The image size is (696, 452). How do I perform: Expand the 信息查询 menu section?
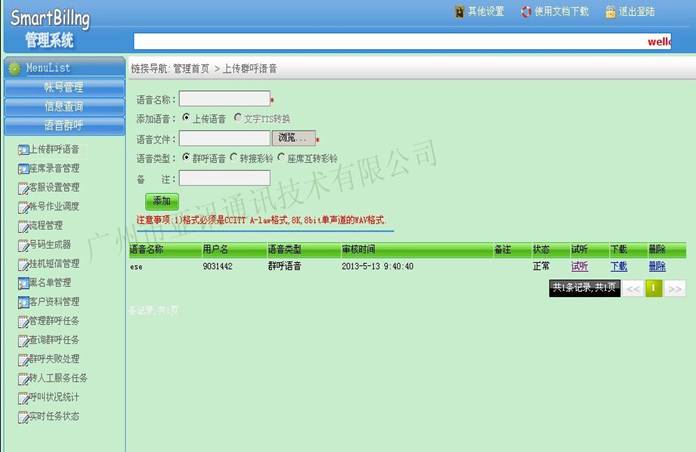64,107
